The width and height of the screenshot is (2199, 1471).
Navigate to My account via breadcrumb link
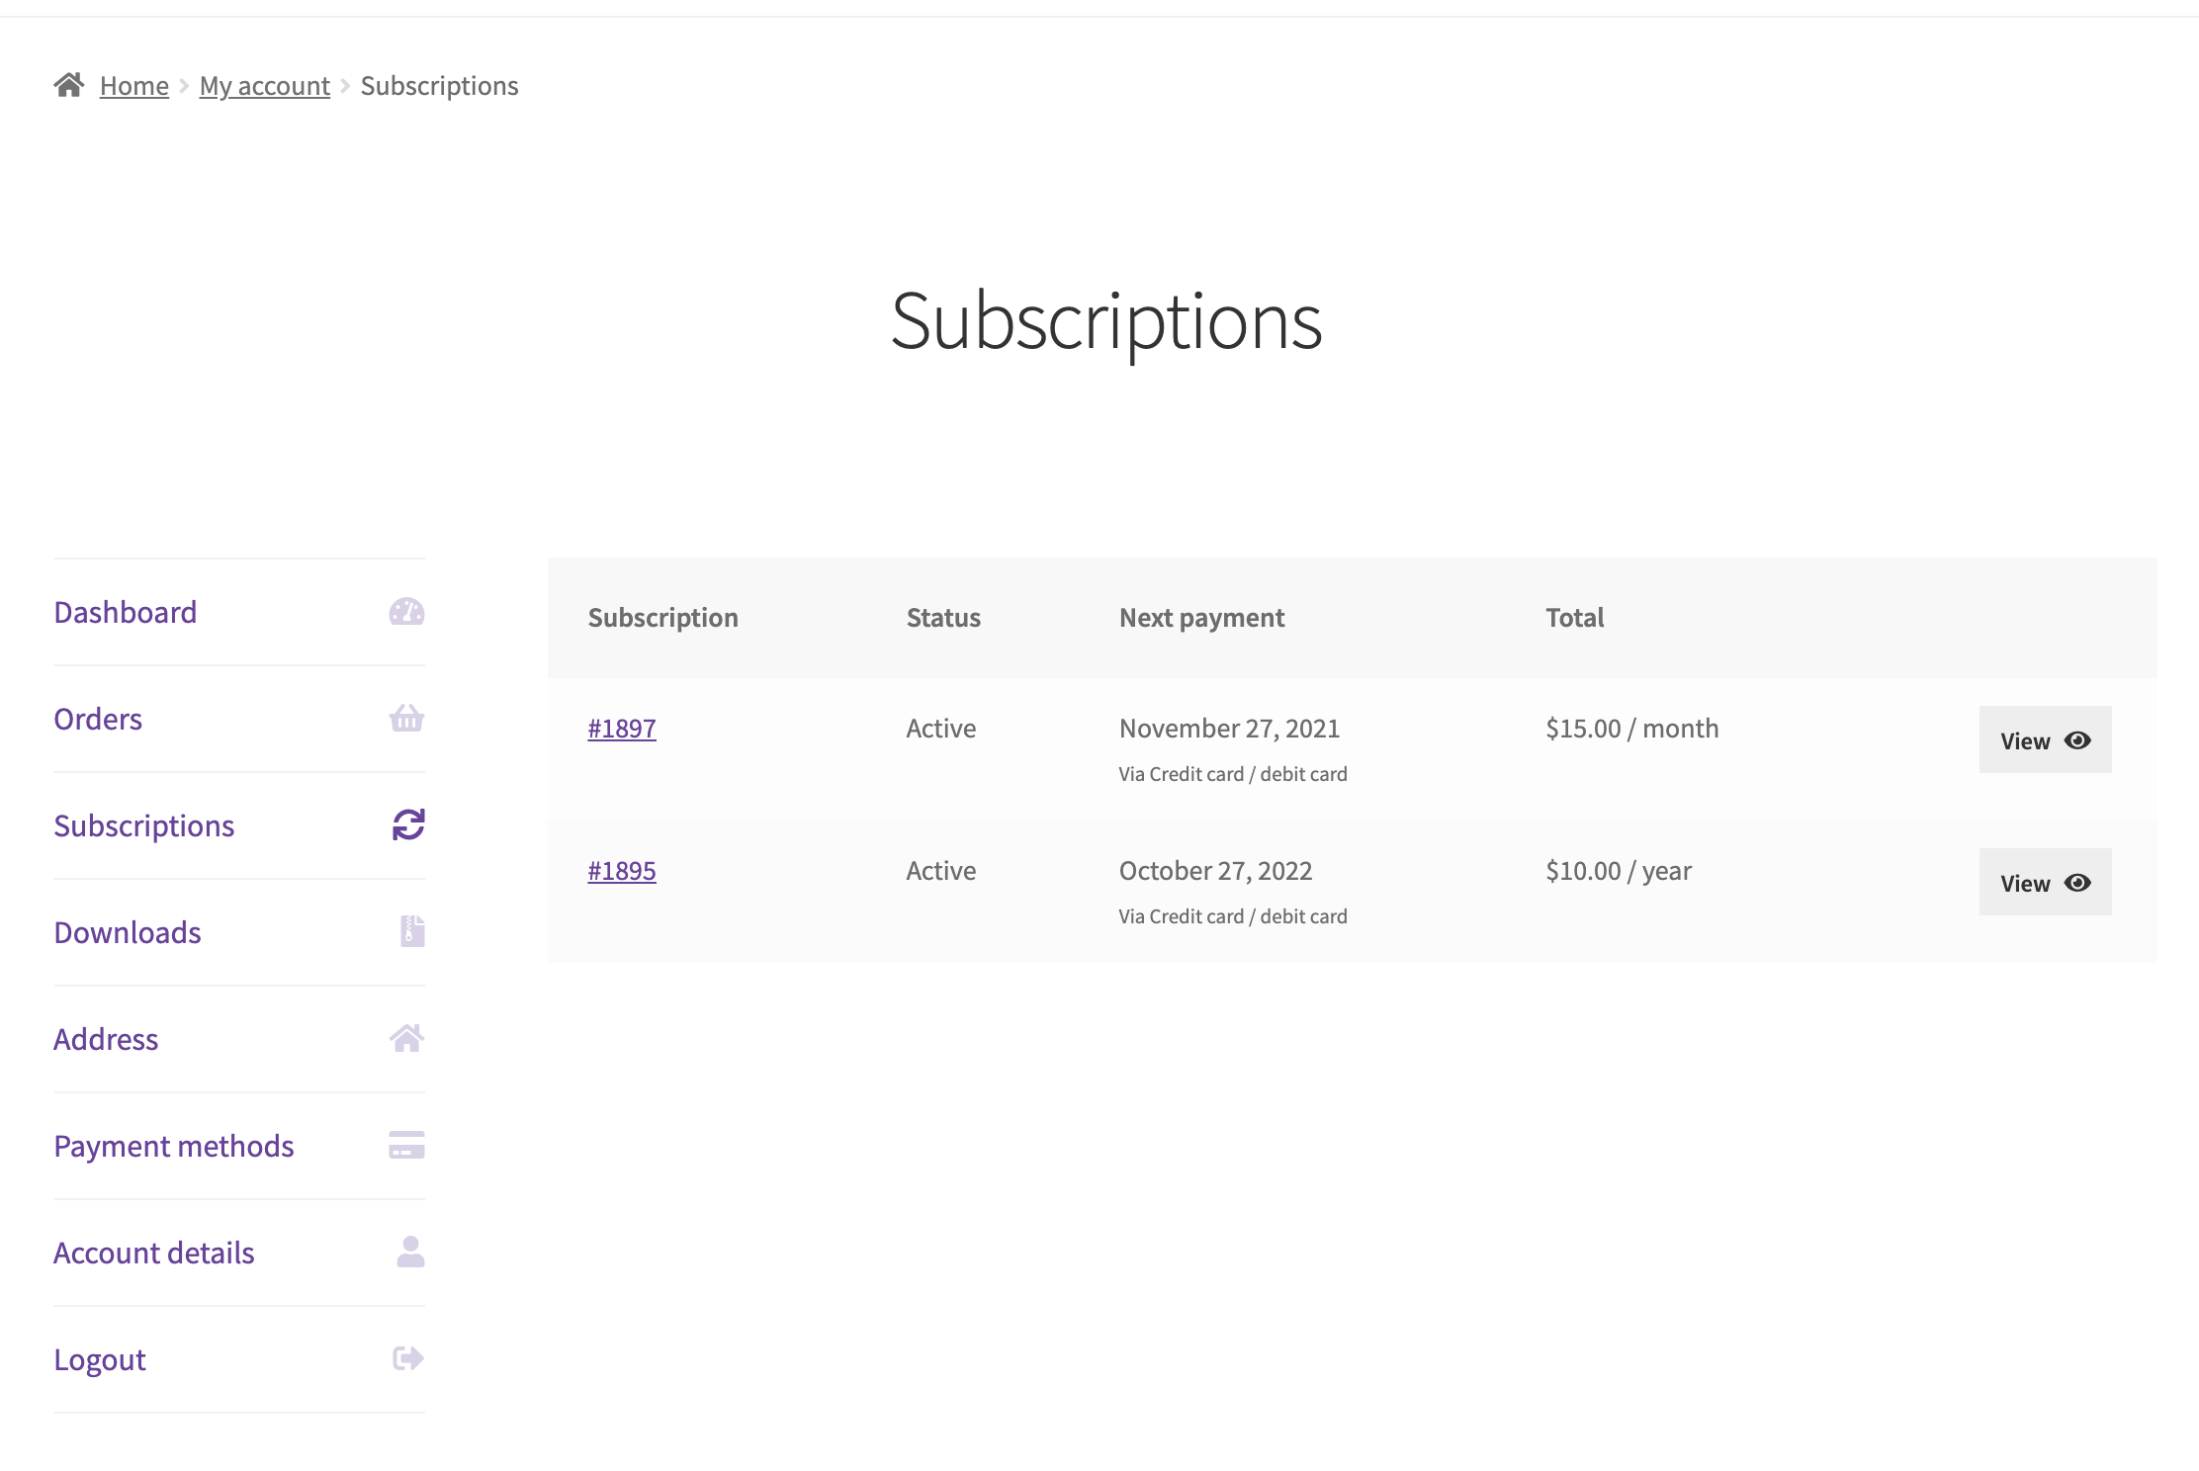coord(264,85)
